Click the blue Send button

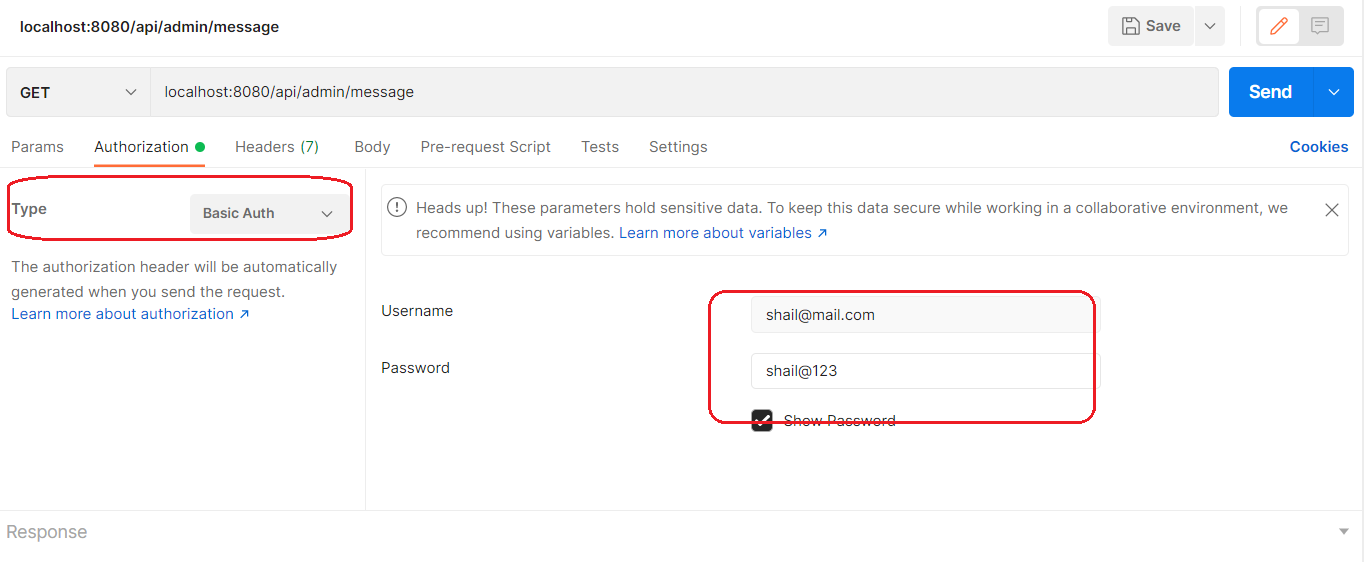1271,92
